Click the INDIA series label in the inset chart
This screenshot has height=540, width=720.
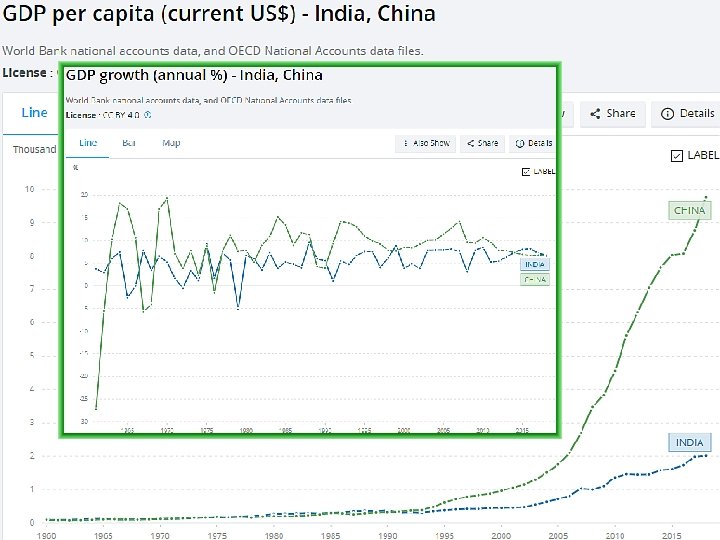tap(536, 265)
